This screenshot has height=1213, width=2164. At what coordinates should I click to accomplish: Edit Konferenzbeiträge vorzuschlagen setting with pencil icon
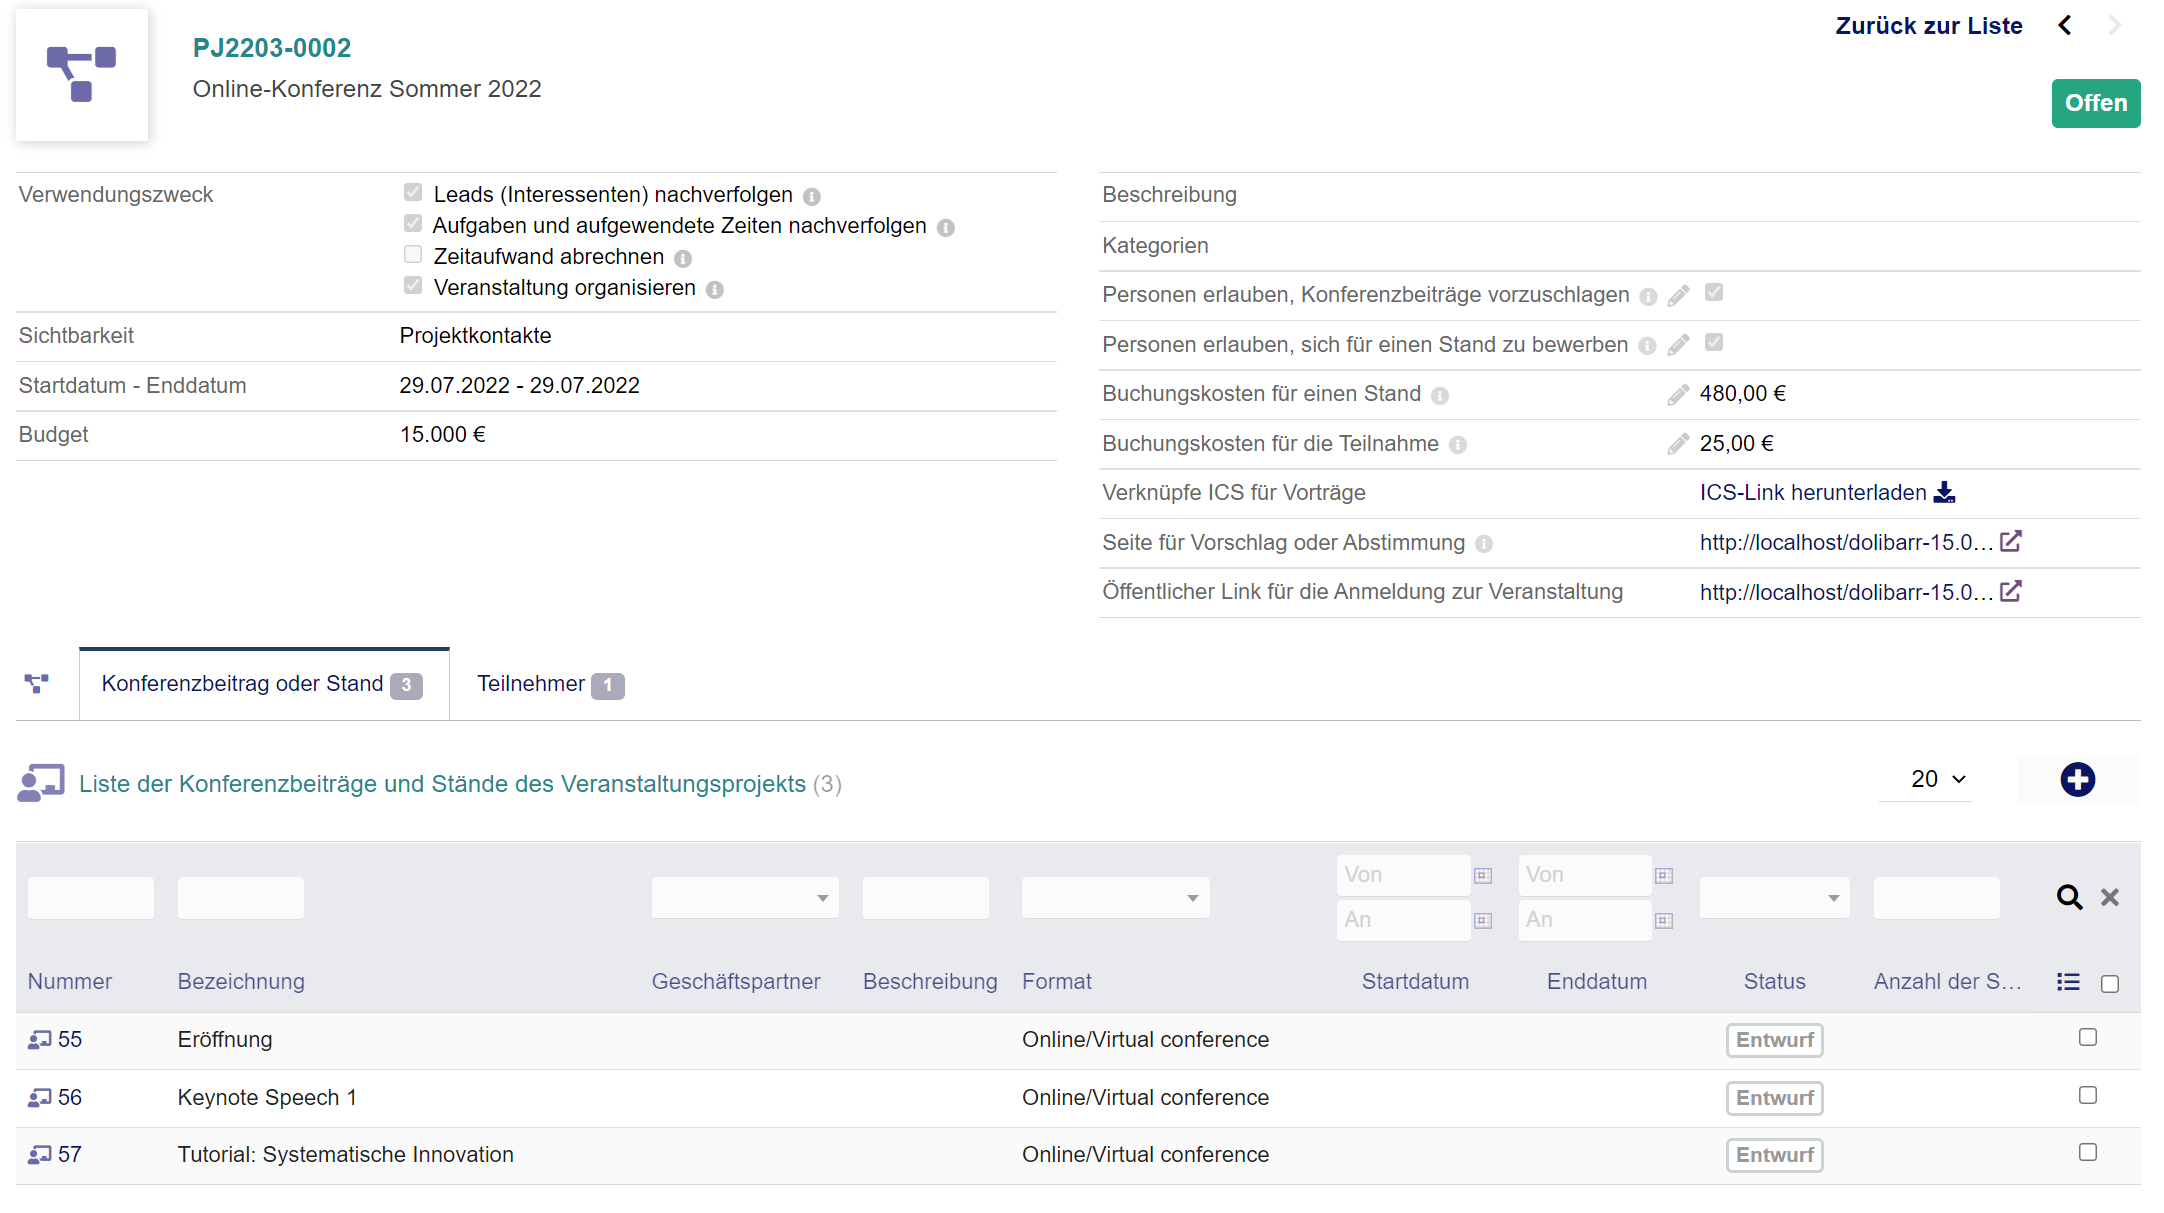pyautogui.click(x=1679, y=295)
